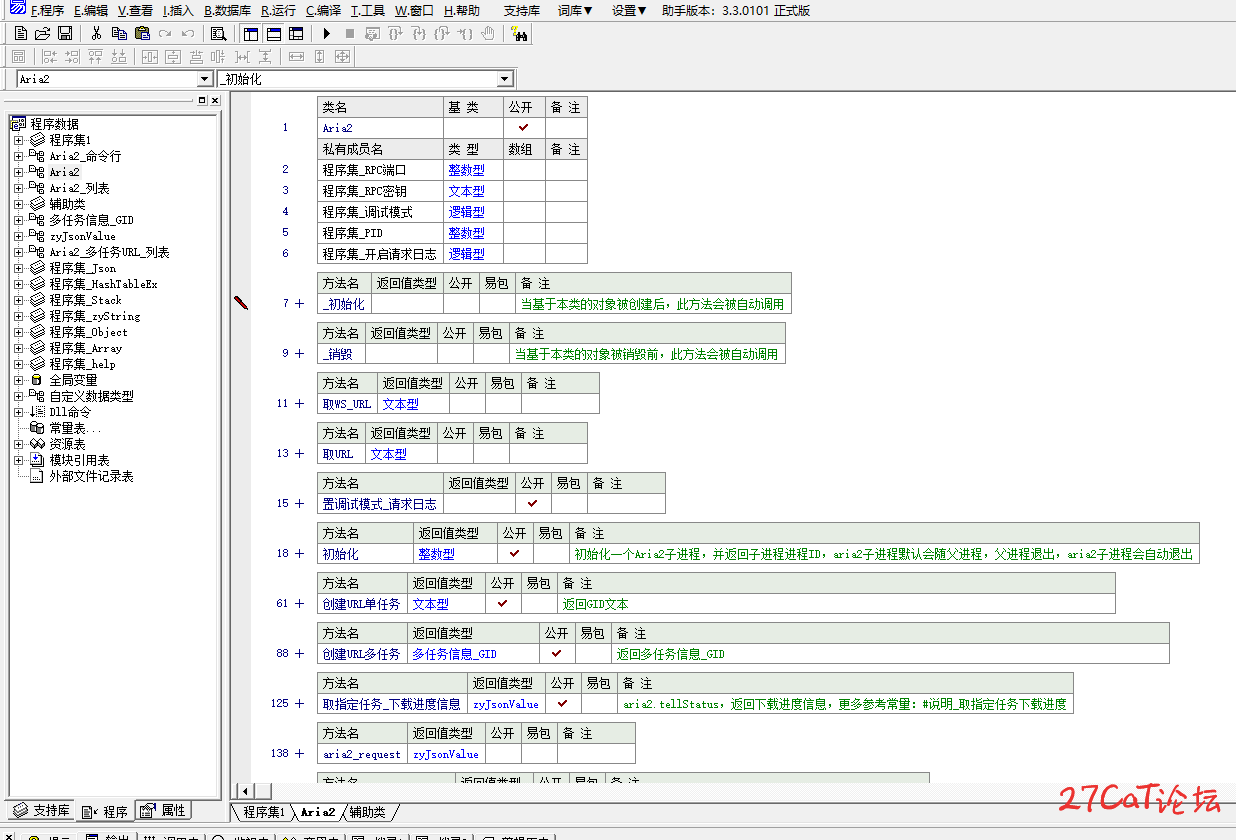Open the Find magnifier toolbar icon
1236x840 pixels.
pos(218,33)
